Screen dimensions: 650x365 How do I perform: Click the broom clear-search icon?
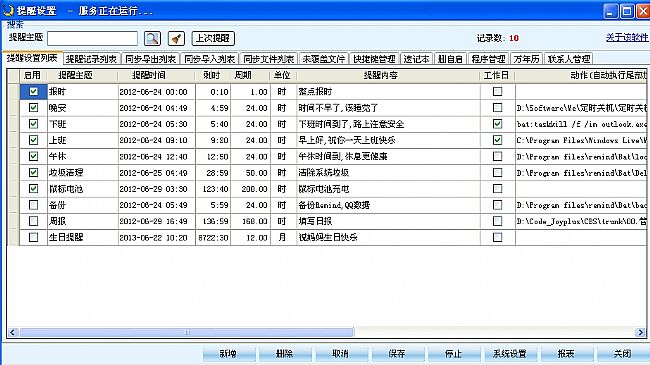[x=176, y=39]
